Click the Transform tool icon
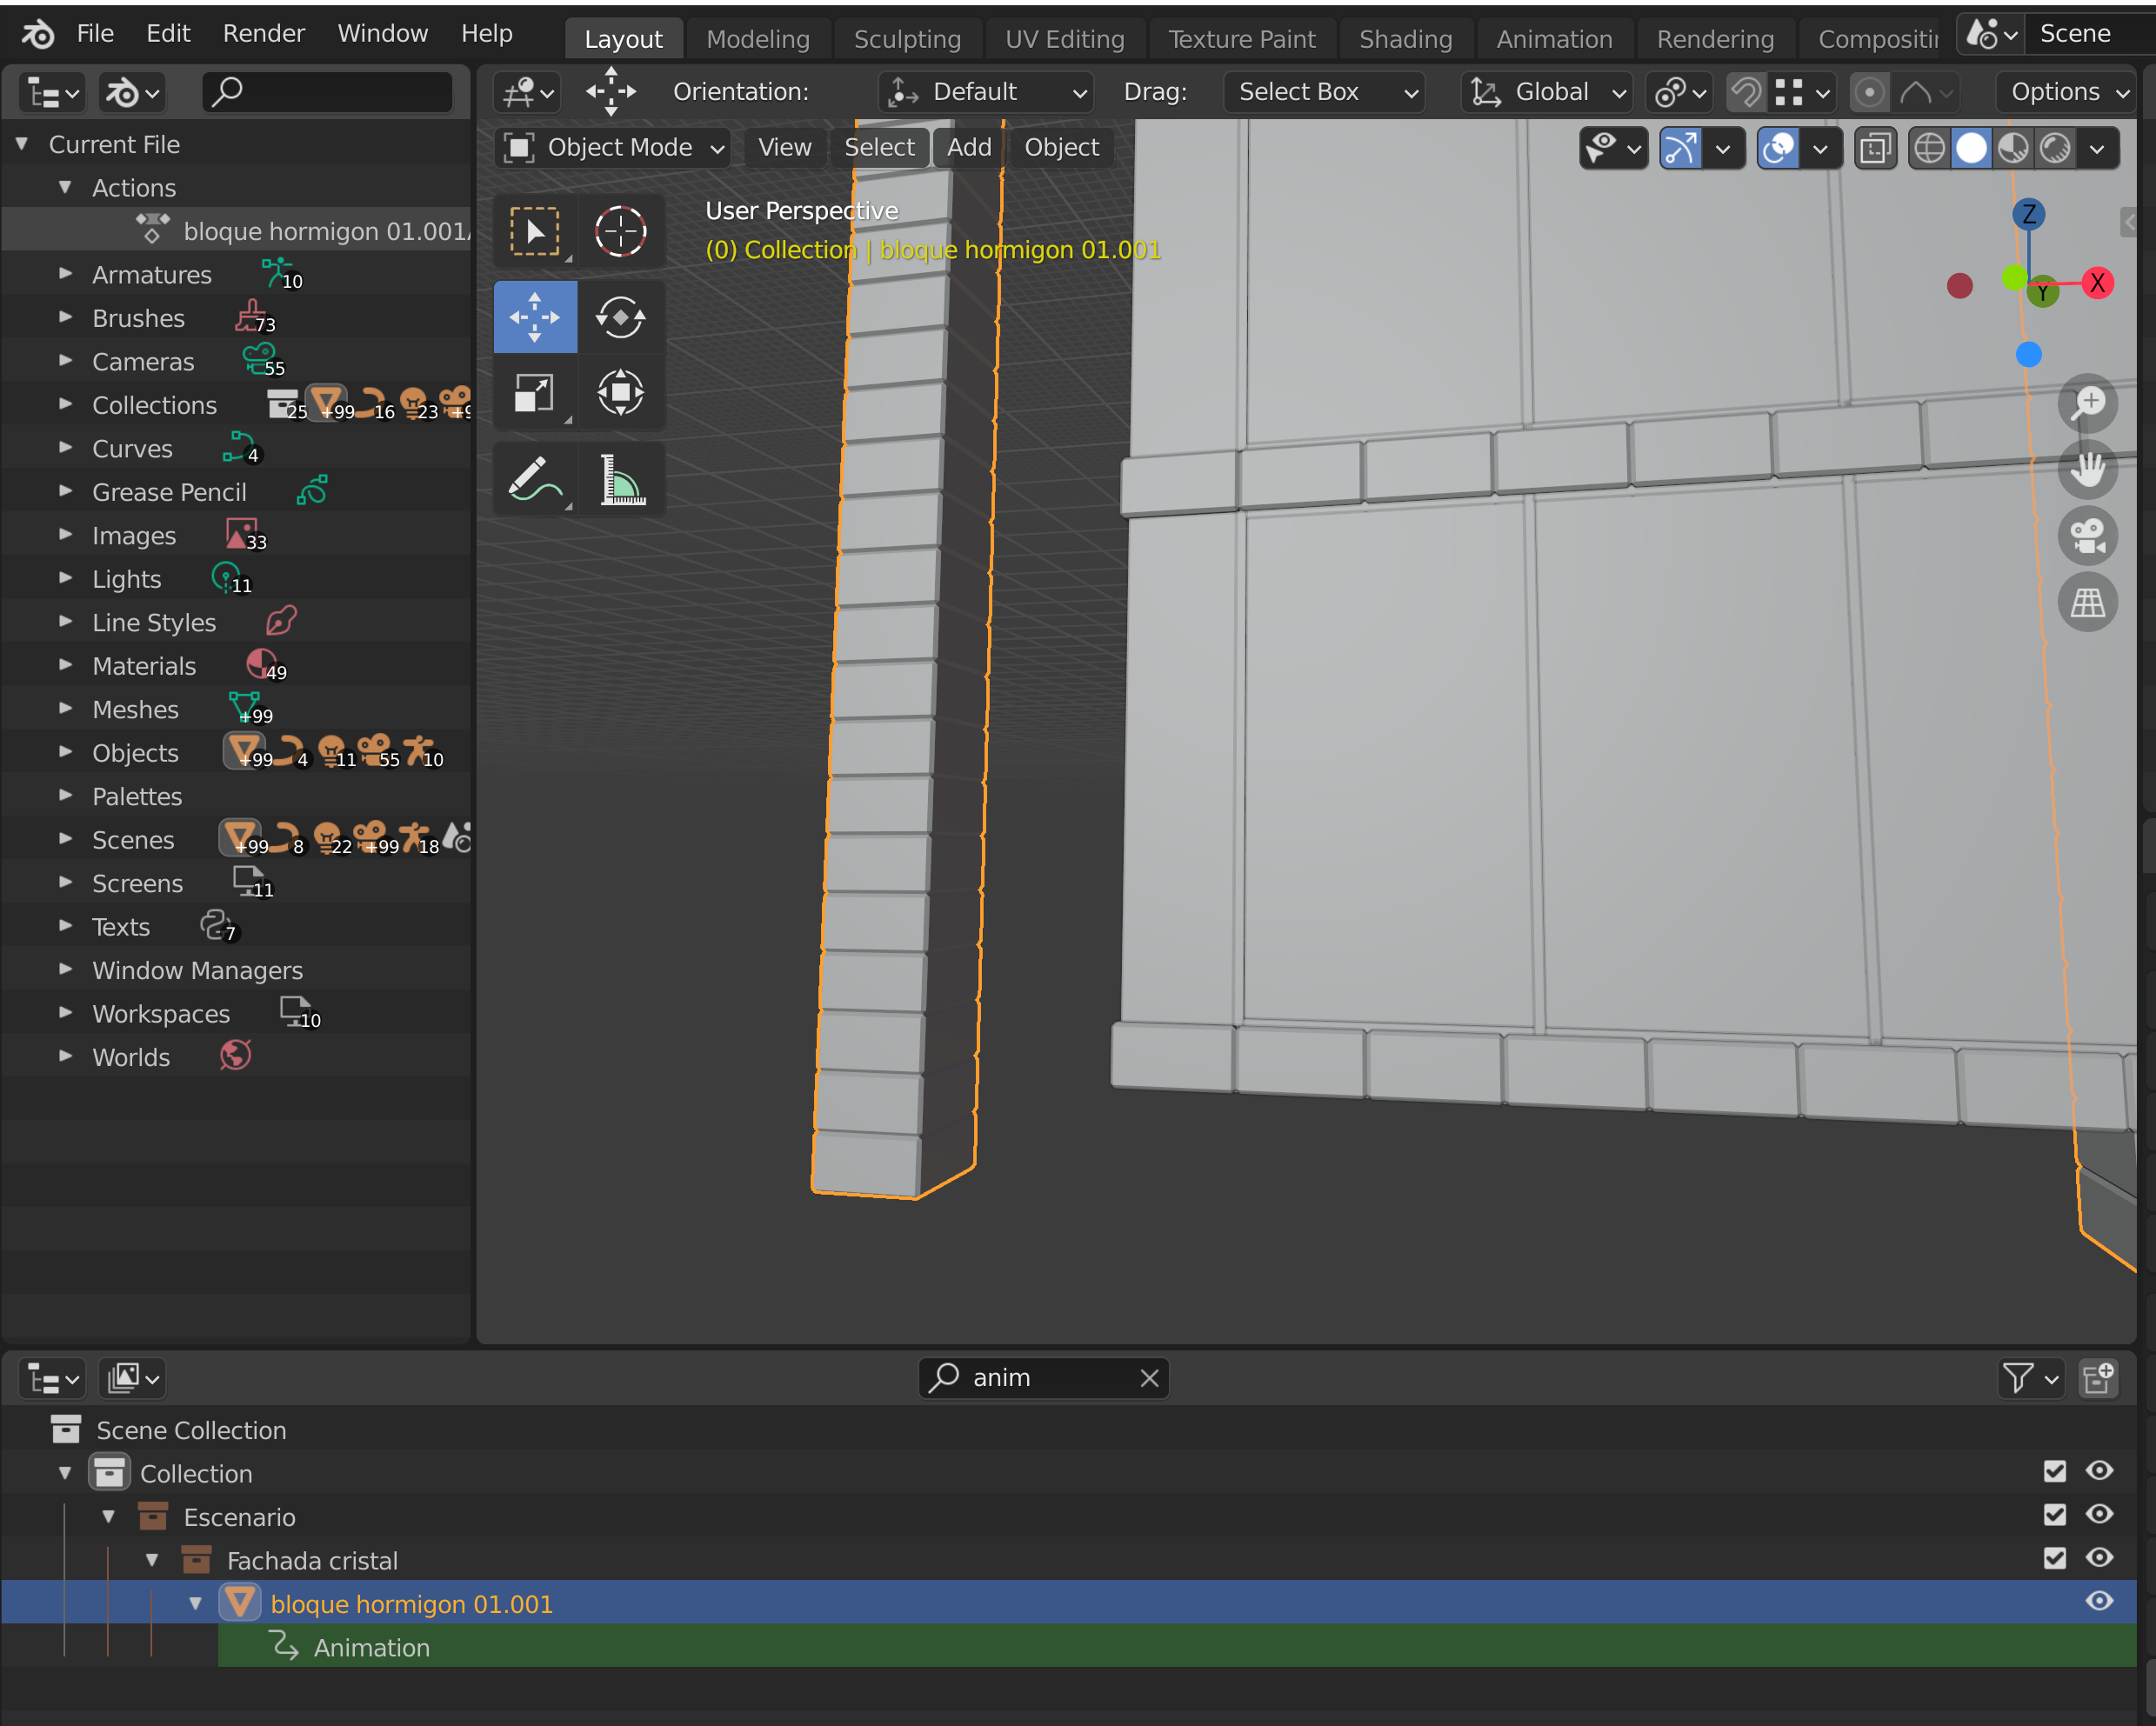The width and height of the screenshot is (2156, 1726). click(x=620, y=393)
